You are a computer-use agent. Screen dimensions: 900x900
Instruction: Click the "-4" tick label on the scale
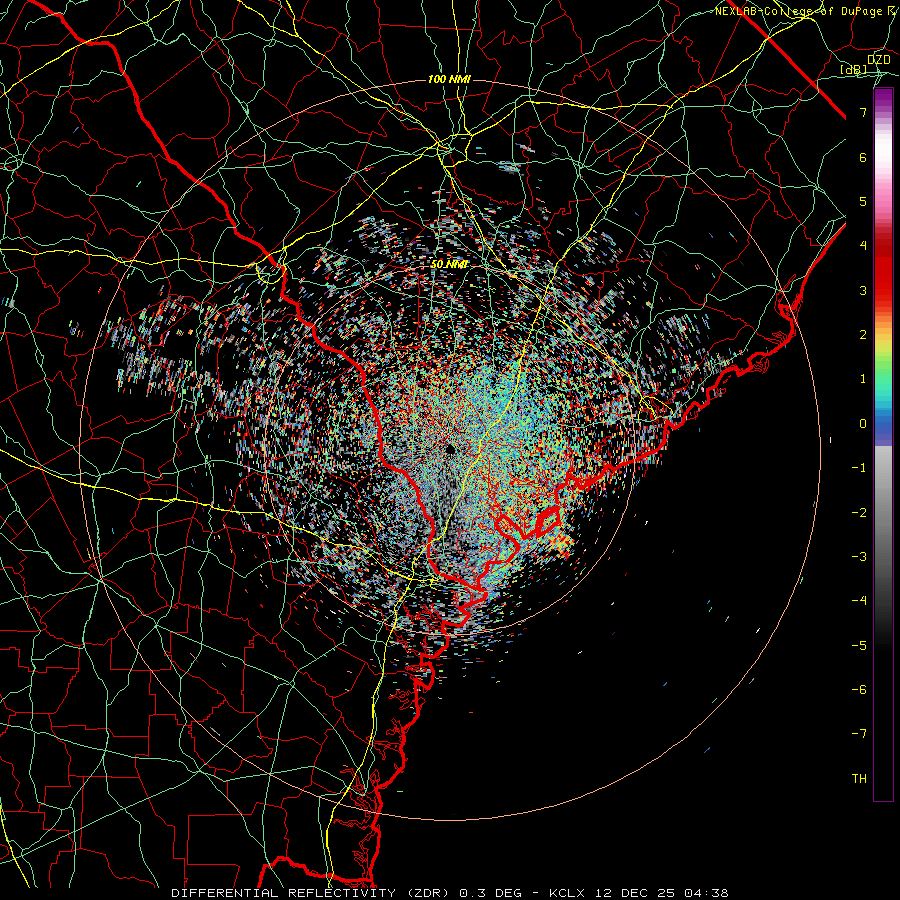pos(859,601)
